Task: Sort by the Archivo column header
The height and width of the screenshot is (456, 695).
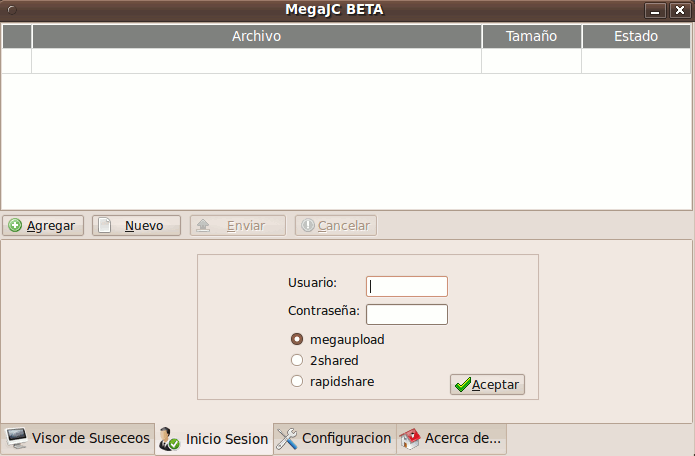Action: pos(257,36)
